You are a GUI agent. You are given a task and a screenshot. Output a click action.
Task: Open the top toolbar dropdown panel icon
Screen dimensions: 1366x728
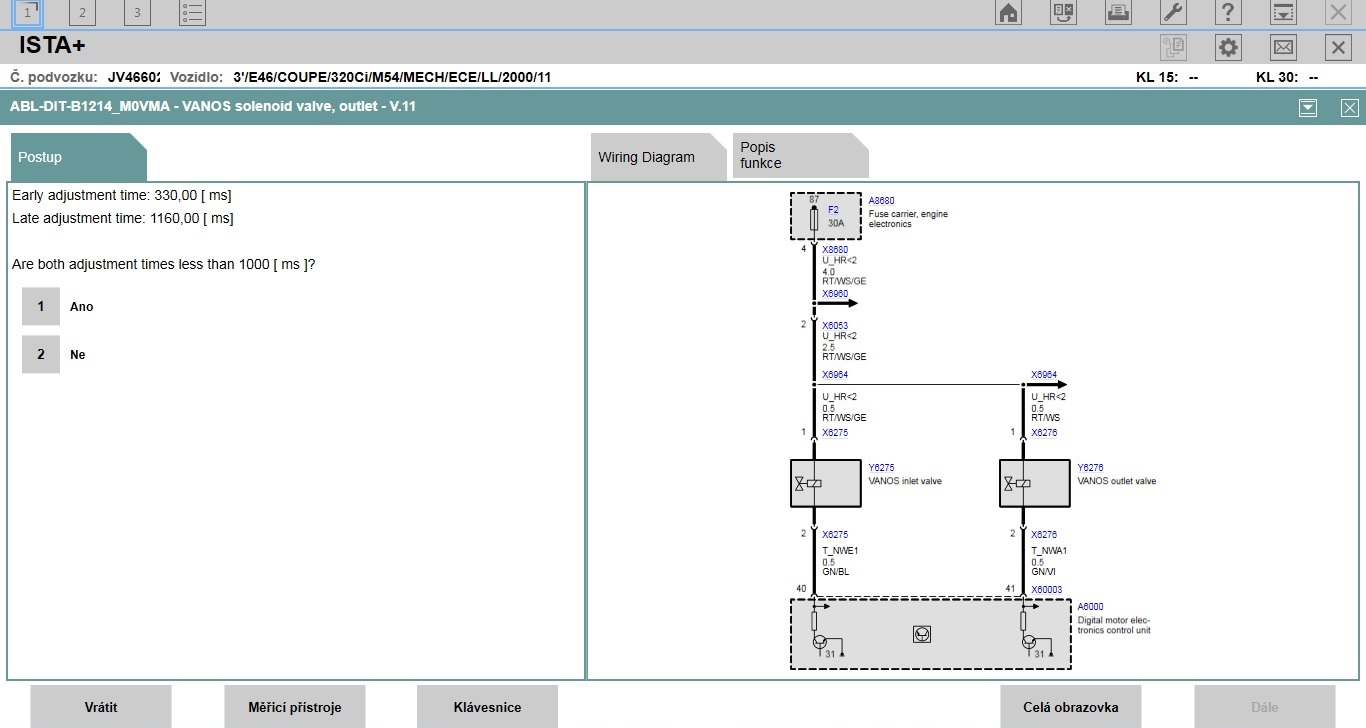tap(1282, 13)
